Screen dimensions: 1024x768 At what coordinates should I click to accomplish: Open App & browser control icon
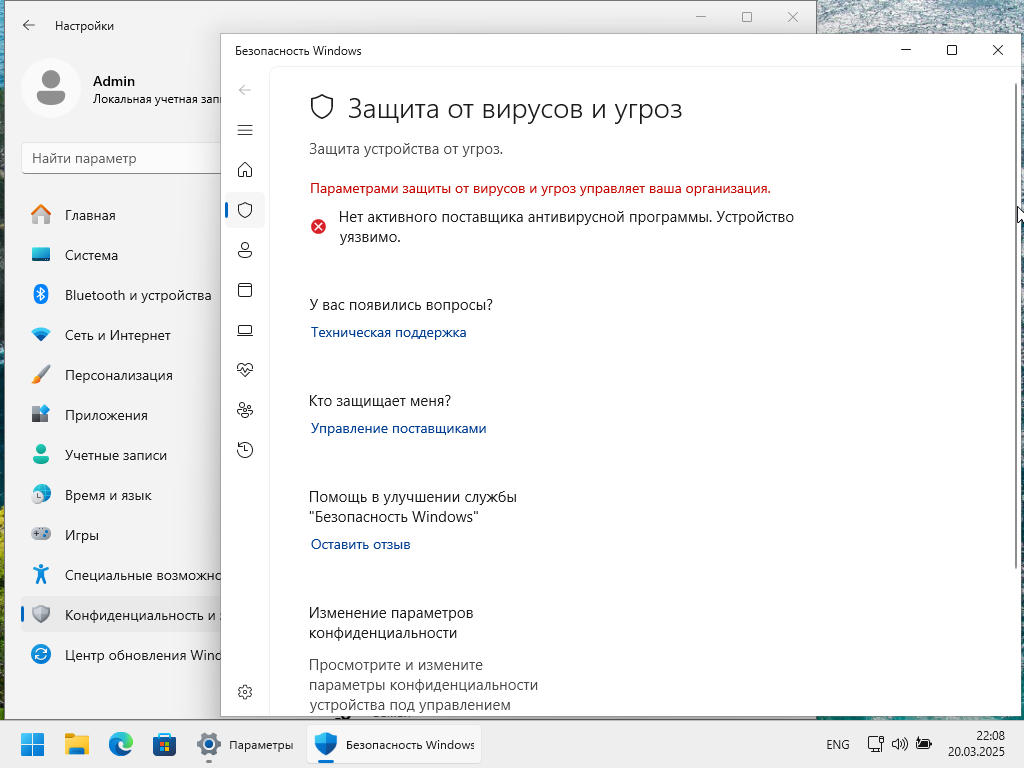point(245,290)
